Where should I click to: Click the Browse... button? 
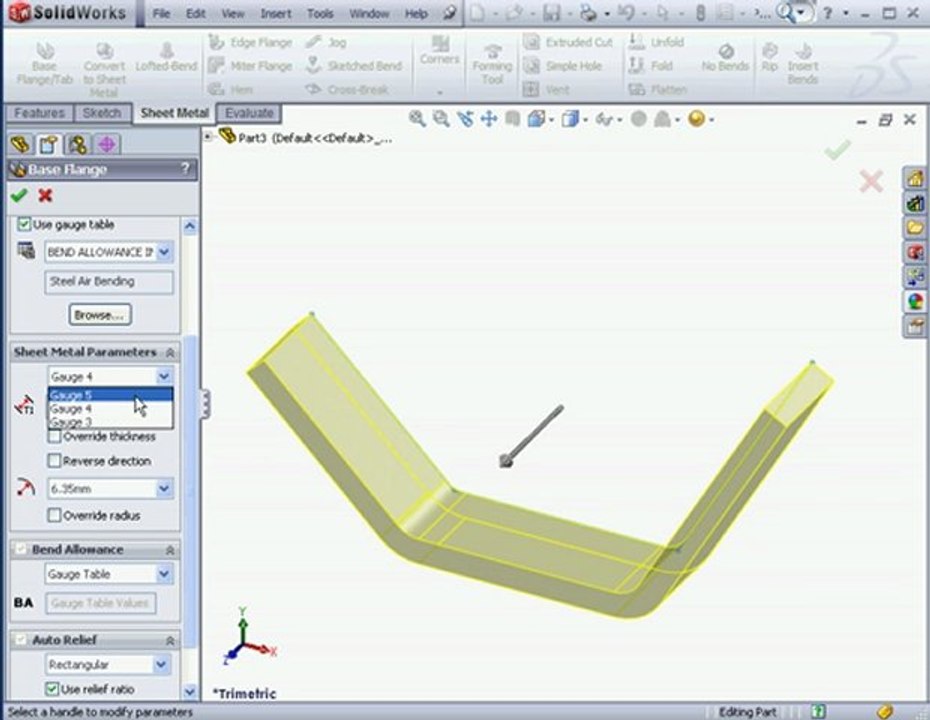tap(100, 315)
